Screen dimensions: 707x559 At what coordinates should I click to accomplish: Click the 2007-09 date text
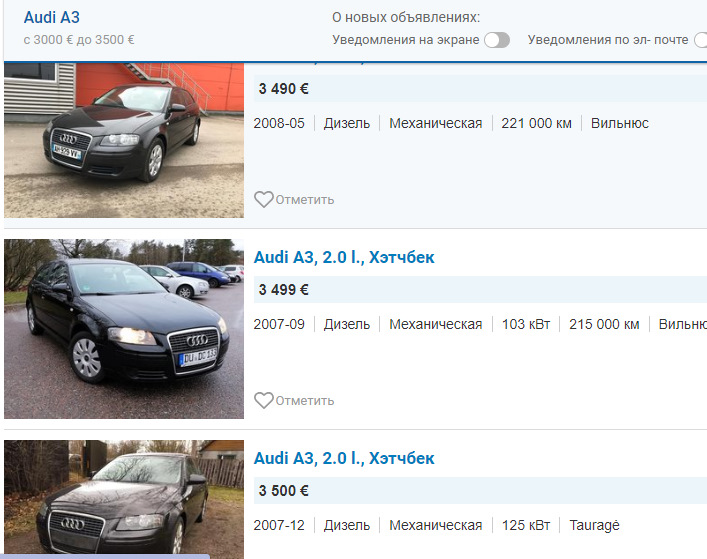click(x=279, y=325)
